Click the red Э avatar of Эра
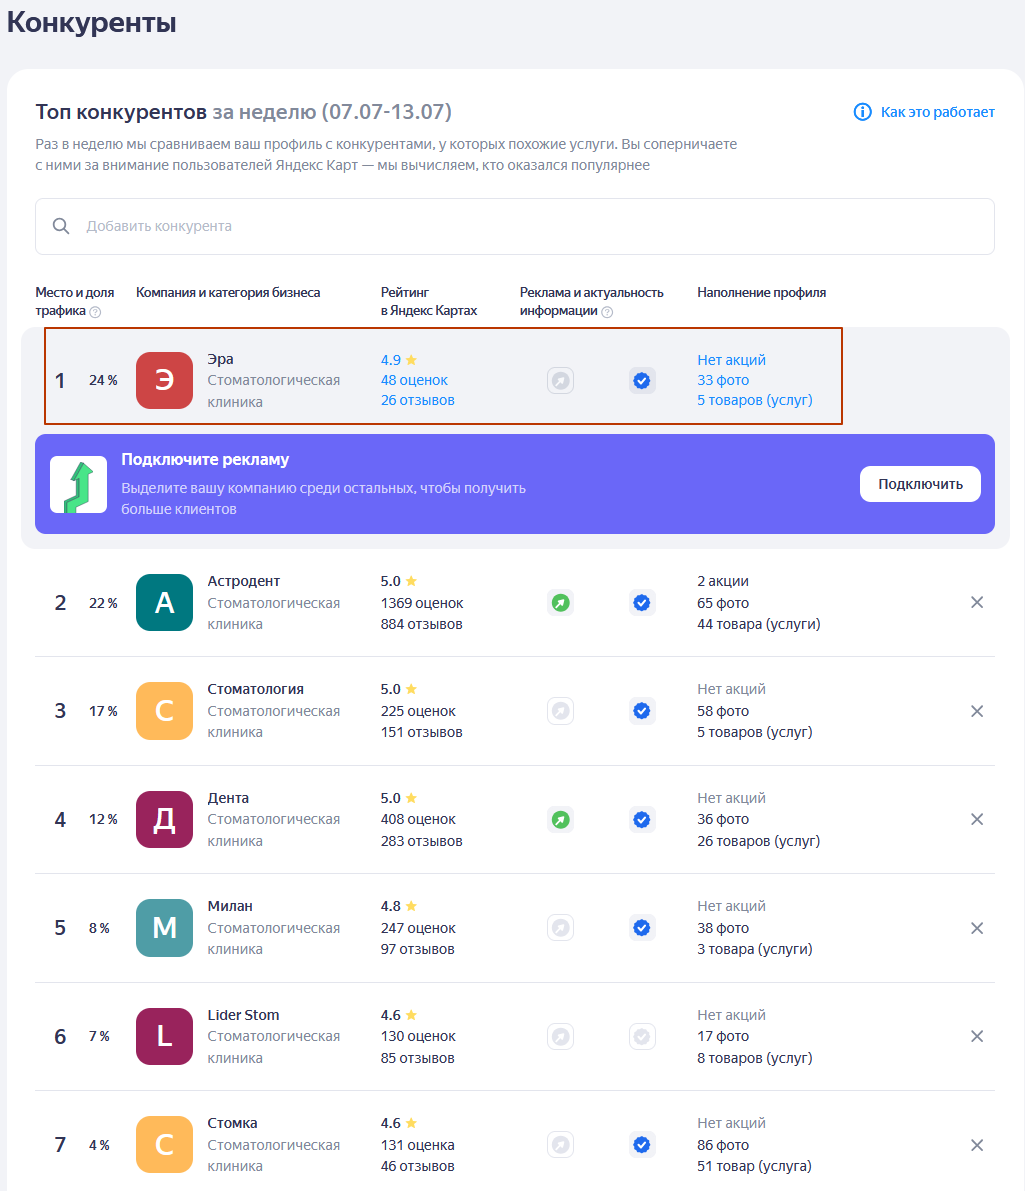This screenshot has width=1025, height=1191. (164, 381)
